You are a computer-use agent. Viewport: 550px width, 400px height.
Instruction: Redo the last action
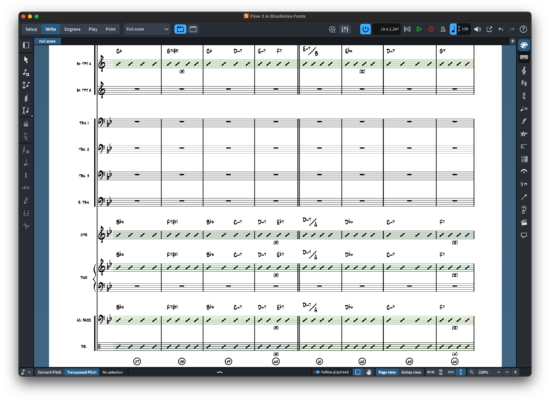(x=512, y=29)
